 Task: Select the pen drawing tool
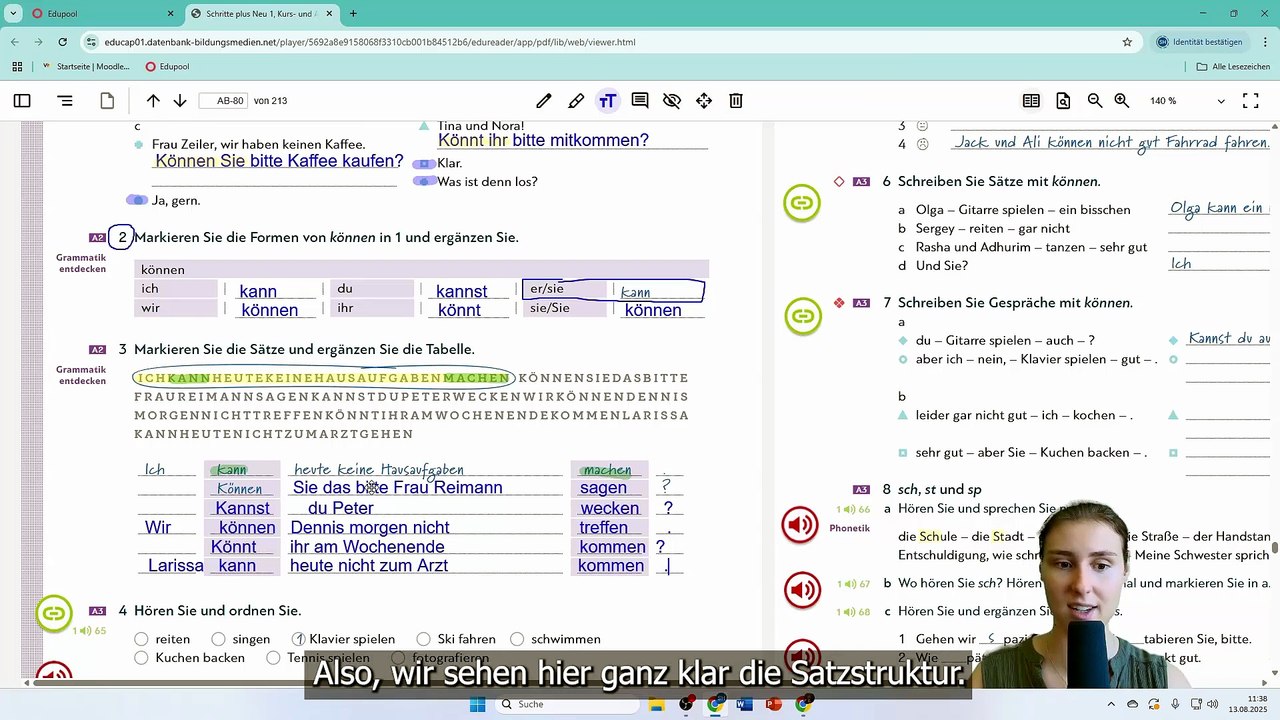click(544, 101)
